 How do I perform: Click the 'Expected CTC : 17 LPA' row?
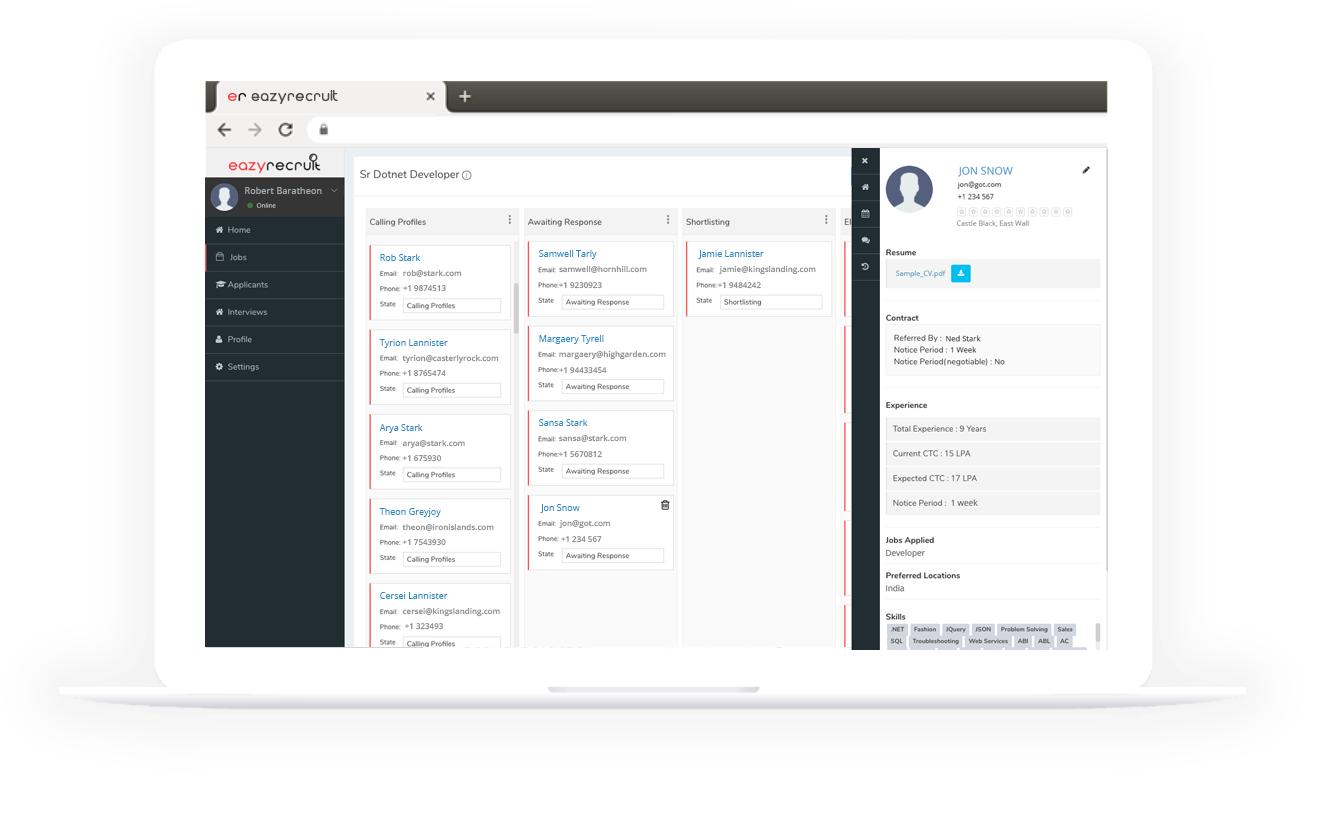(x=993, y=478)
